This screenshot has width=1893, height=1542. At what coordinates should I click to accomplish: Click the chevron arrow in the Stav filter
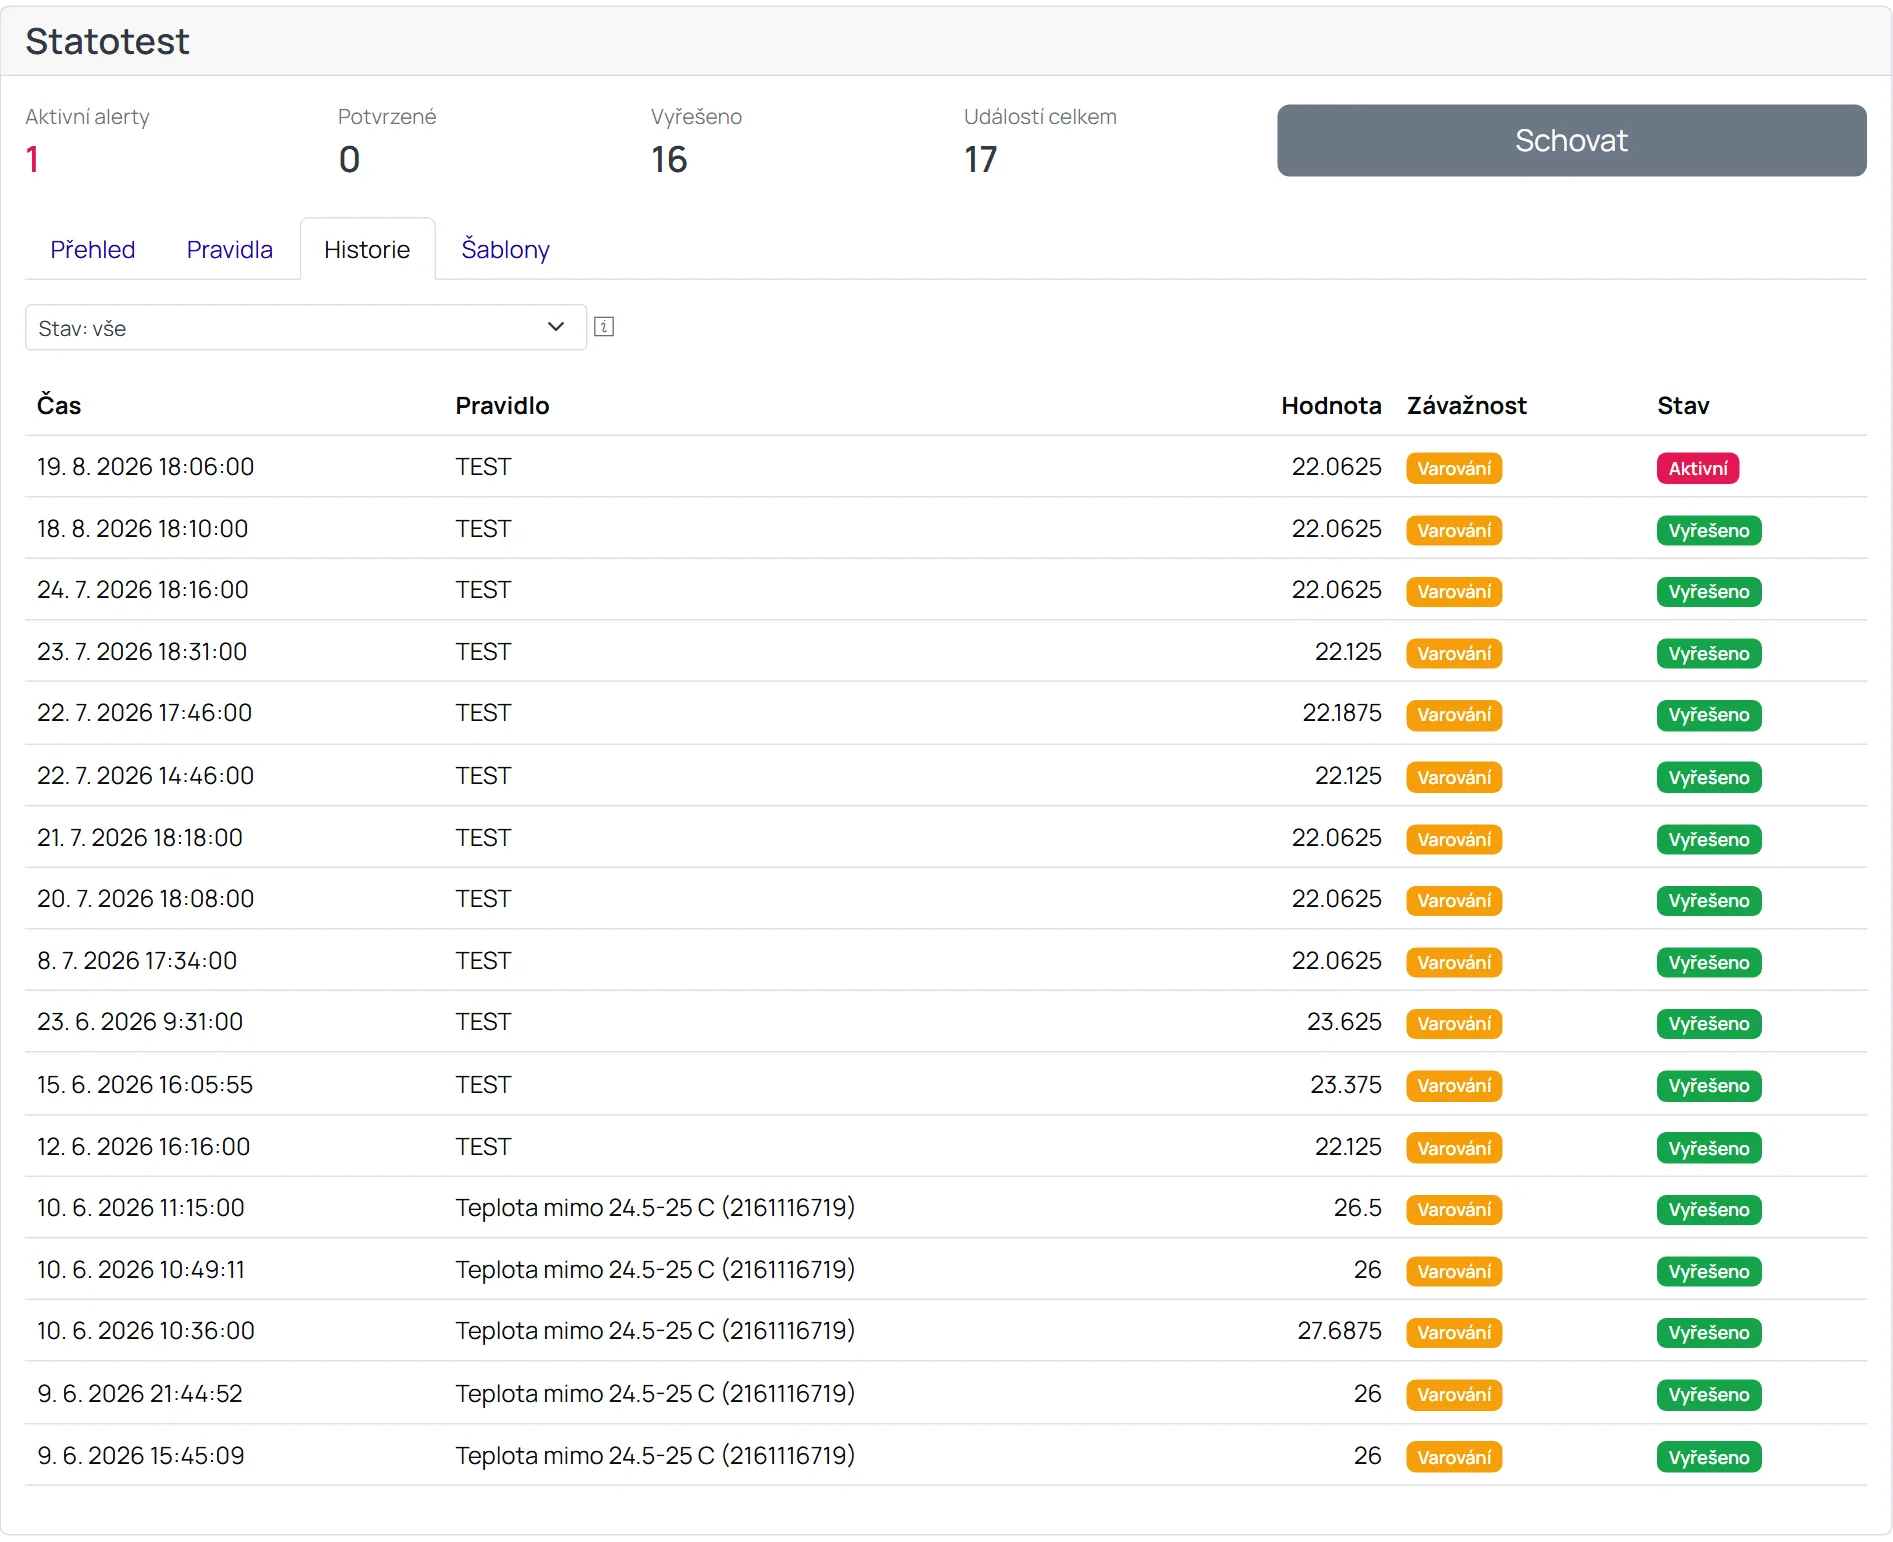pos(556,327)
